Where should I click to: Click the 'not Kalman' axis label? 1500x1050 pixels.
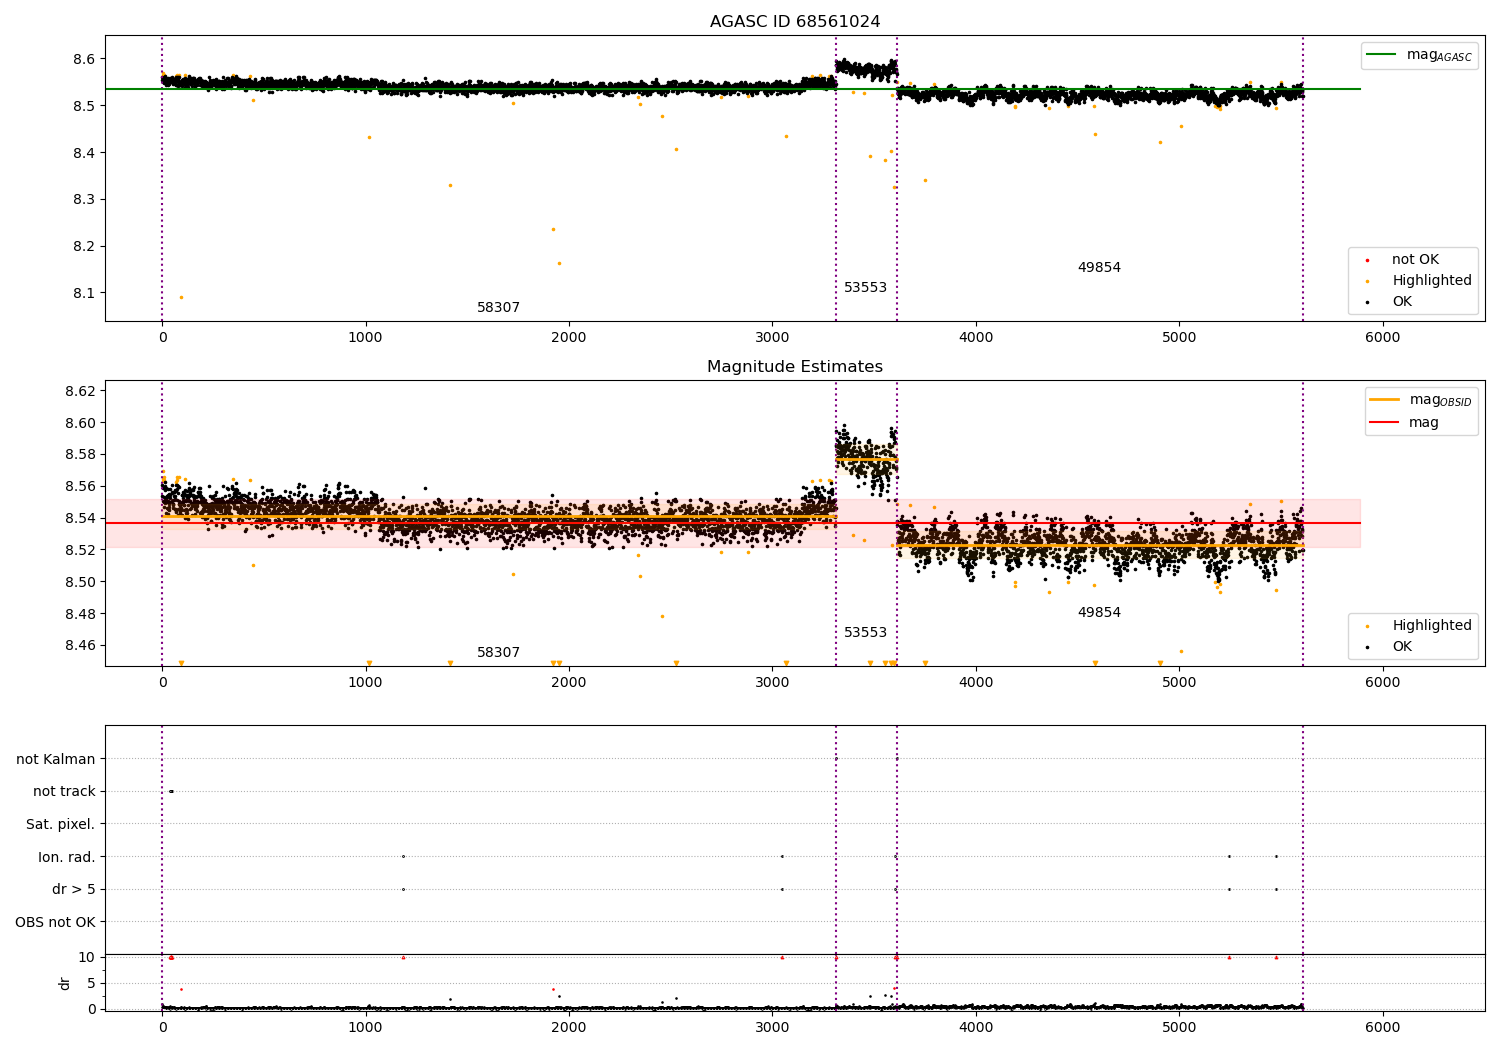point(56,760)
